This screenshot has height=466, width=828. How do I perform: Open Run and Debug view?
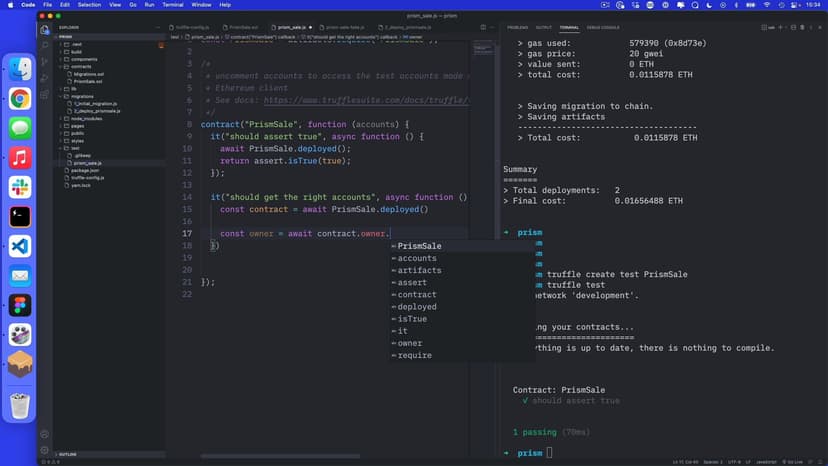tap(45, 78)
